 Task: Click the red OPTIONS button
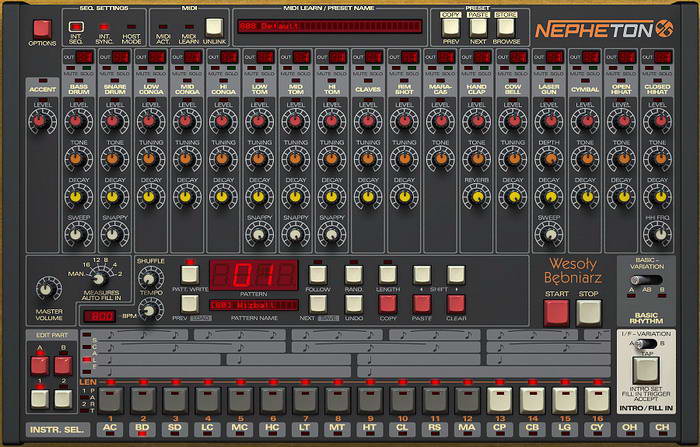pos(42,28)
